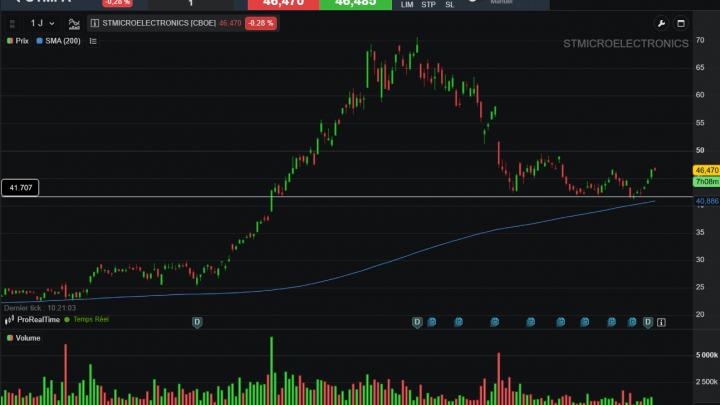
Task: Click the quantity field showing 1
Action: (x=191, y=4)
